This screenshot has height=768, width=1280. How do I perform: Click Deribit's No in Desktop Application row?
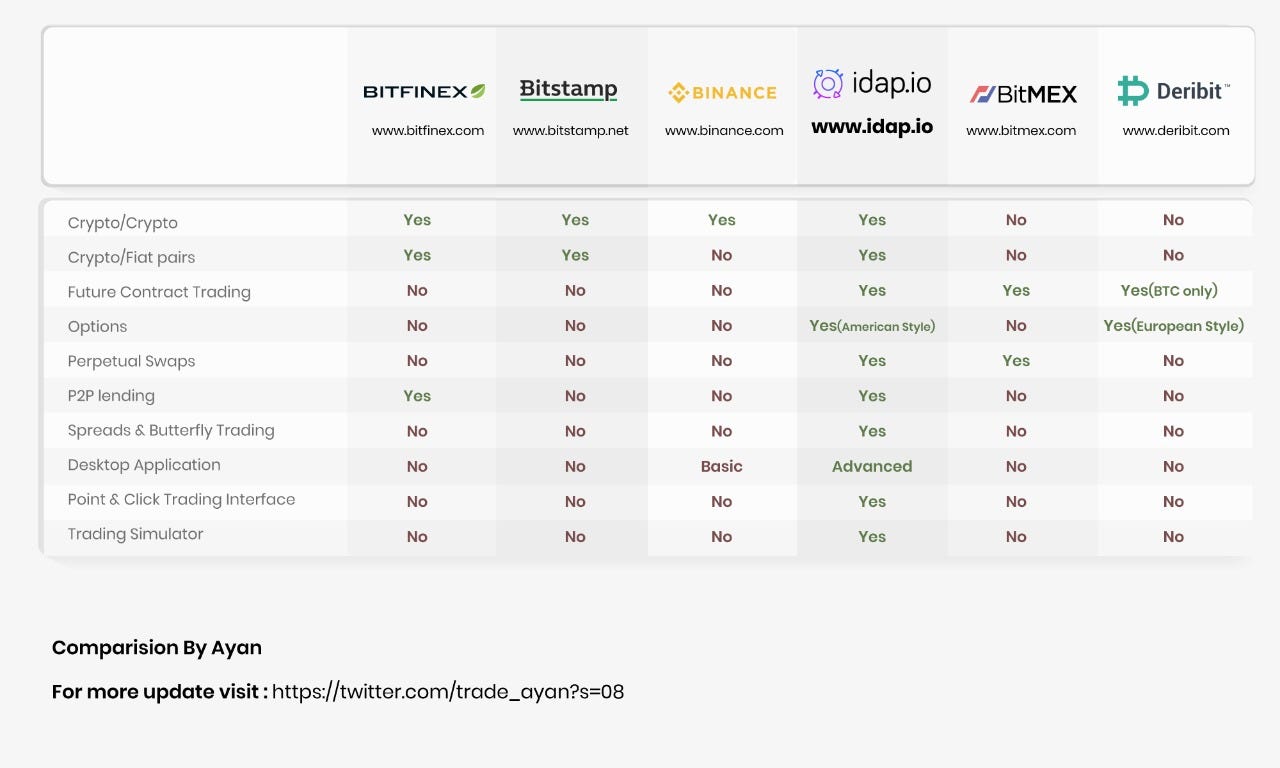[x=1173, y=466]
